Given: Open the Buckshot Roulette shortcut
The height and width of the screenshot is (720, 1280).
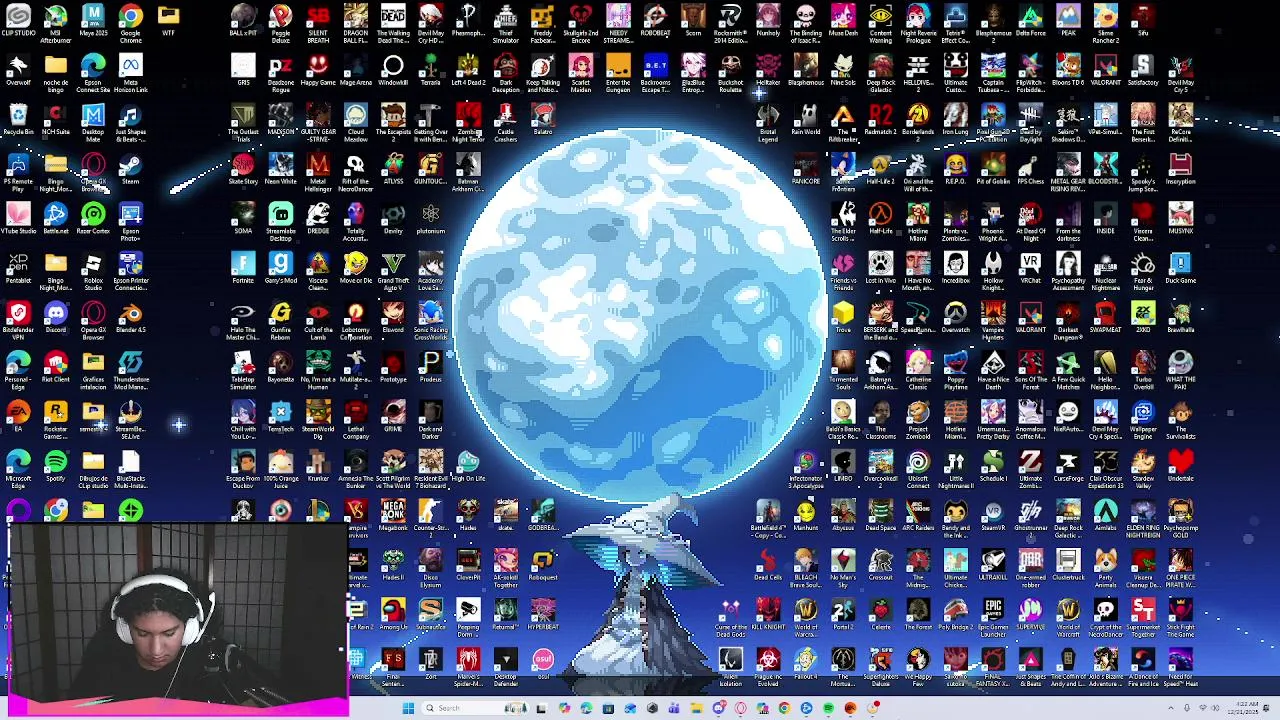Looking at the screenshot, I should click(731, 73).
